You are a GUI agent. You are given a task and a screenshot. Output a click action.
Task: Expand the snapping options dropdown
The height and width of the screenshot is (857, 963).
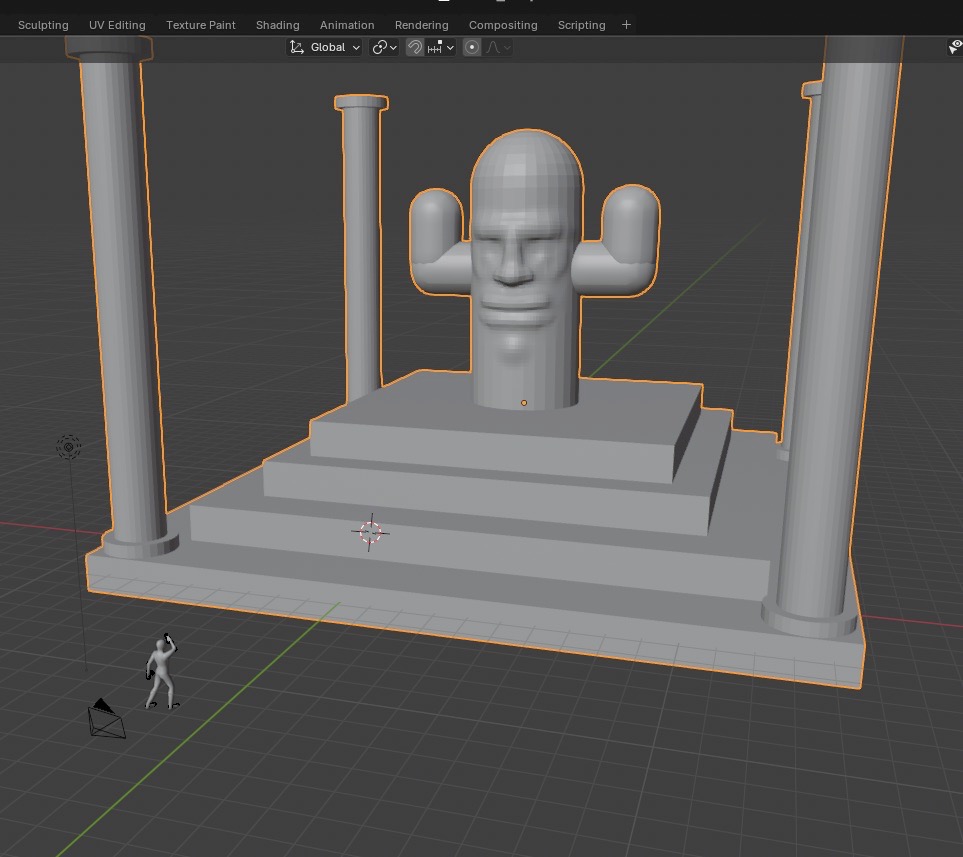441,47
